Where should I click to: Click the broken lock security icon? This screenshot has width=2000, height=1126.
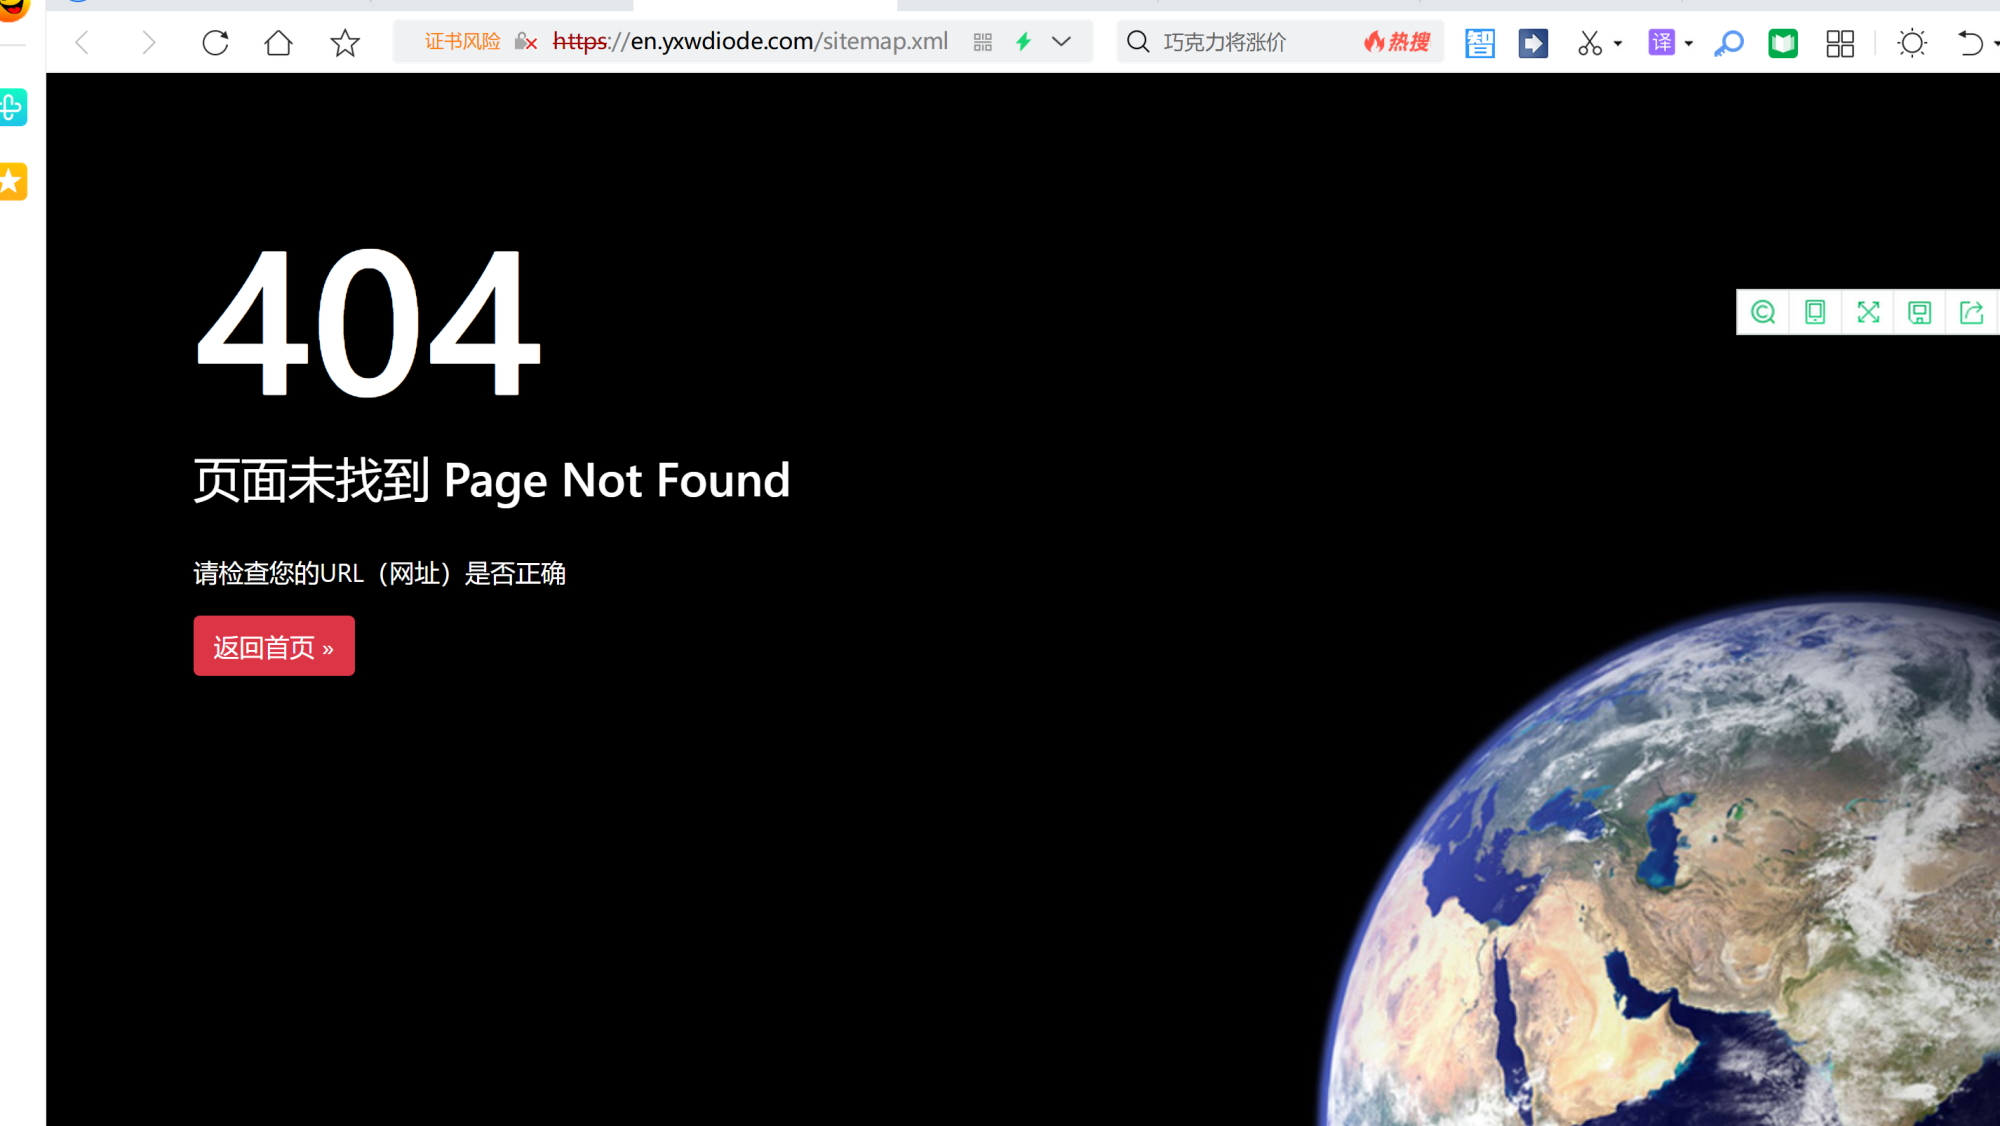[526, 42]
